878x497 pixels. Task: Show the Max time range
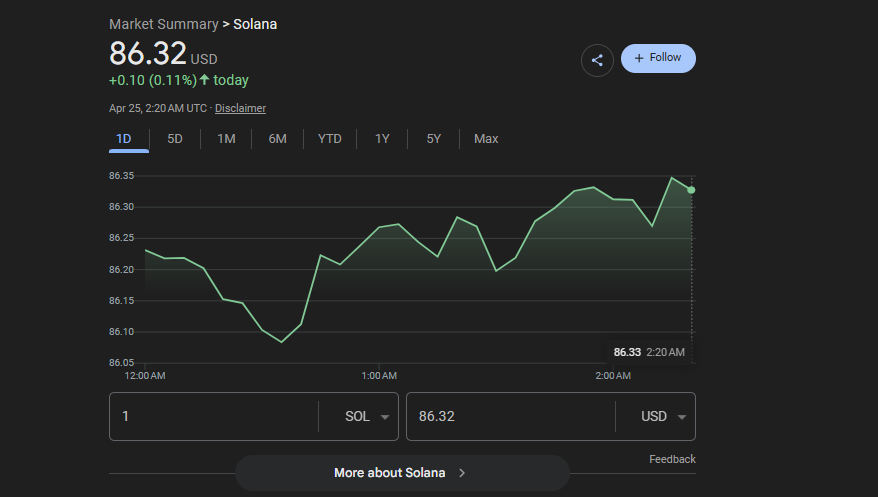(486, 139)
